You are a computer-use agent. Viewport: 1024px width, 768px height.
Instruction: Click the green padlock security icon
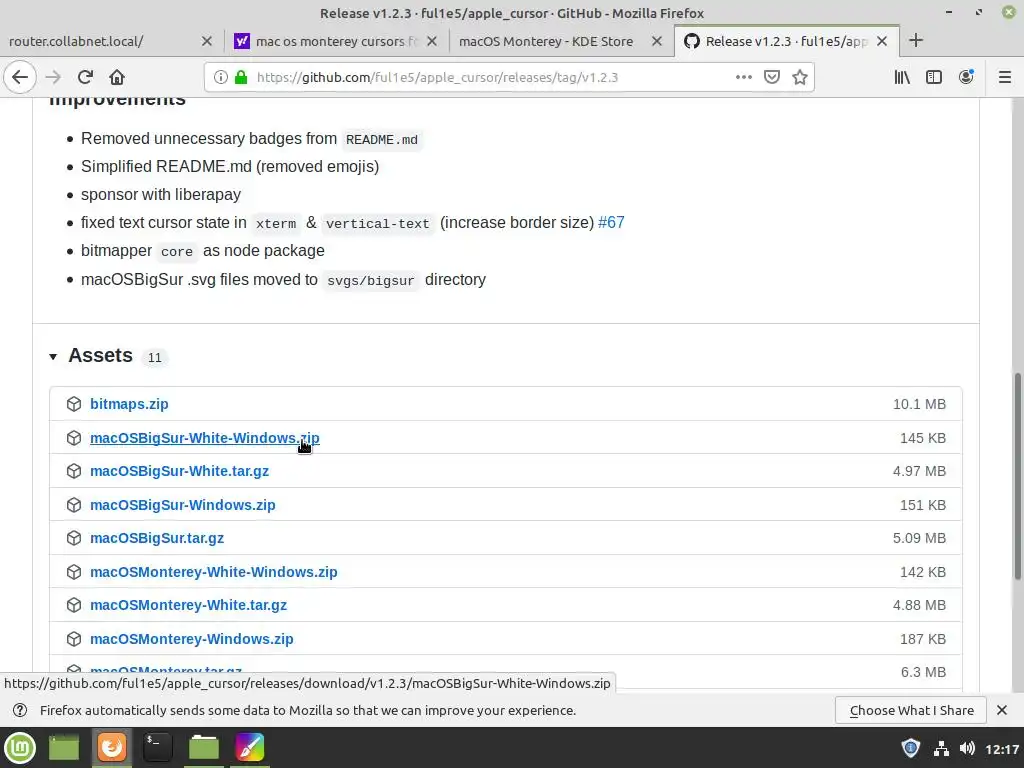241,77
